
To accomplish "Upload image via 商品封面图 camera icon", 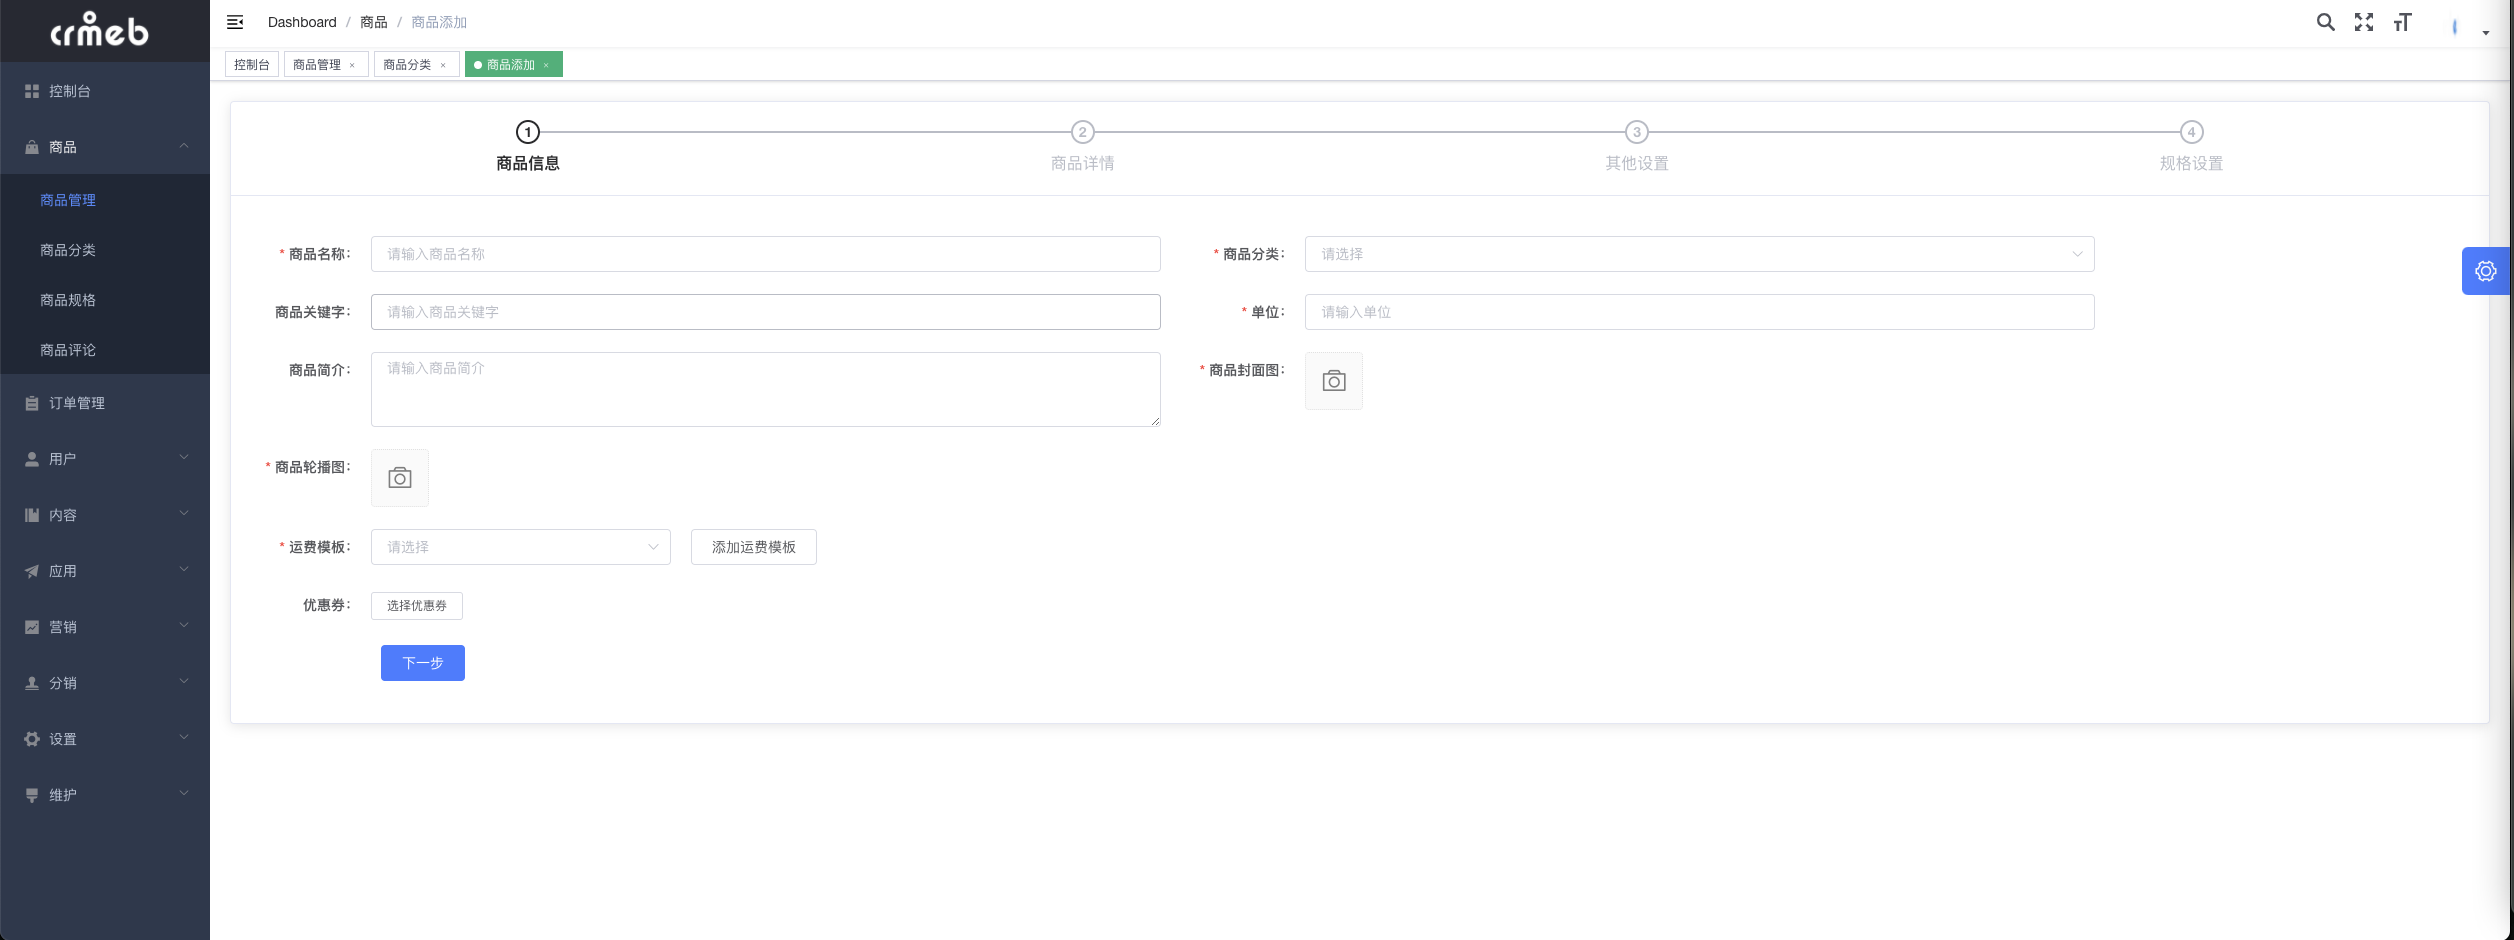I will click(1334, 381).
